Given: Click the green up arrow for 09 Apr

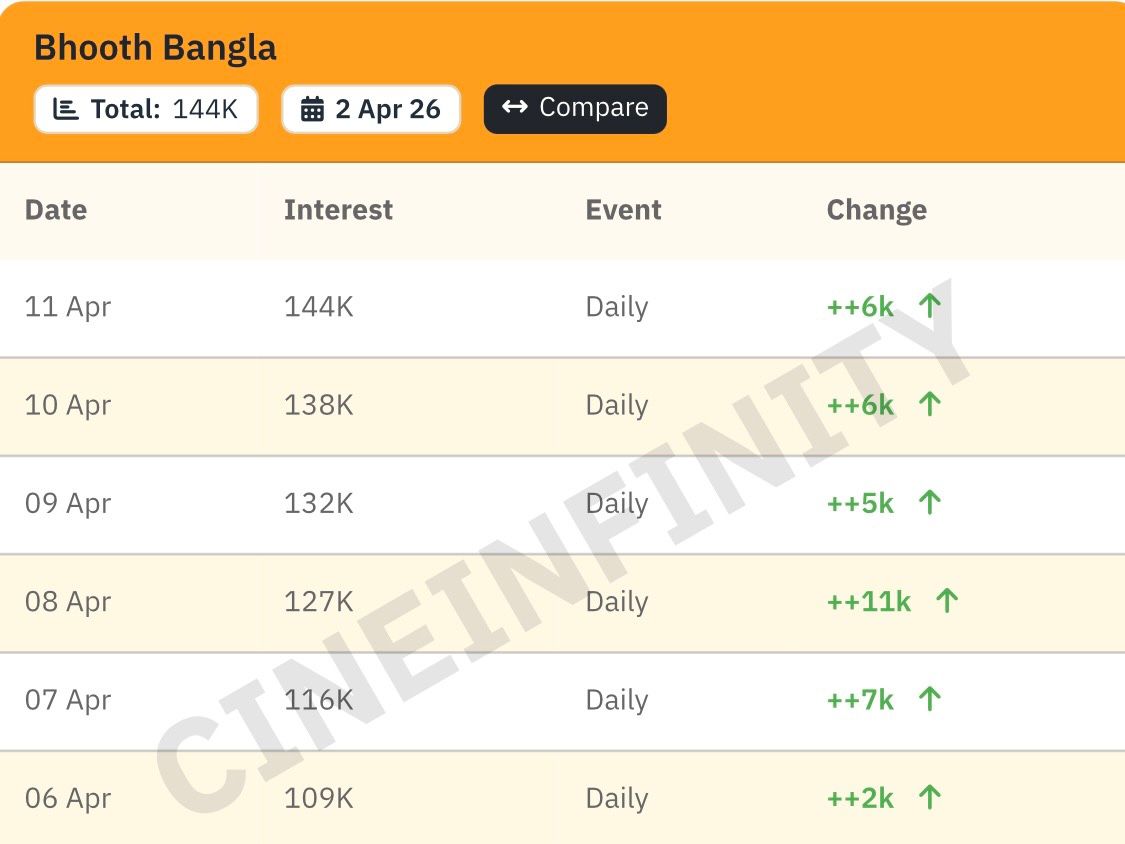Looking at the screenshot, I should click(930, 503).
